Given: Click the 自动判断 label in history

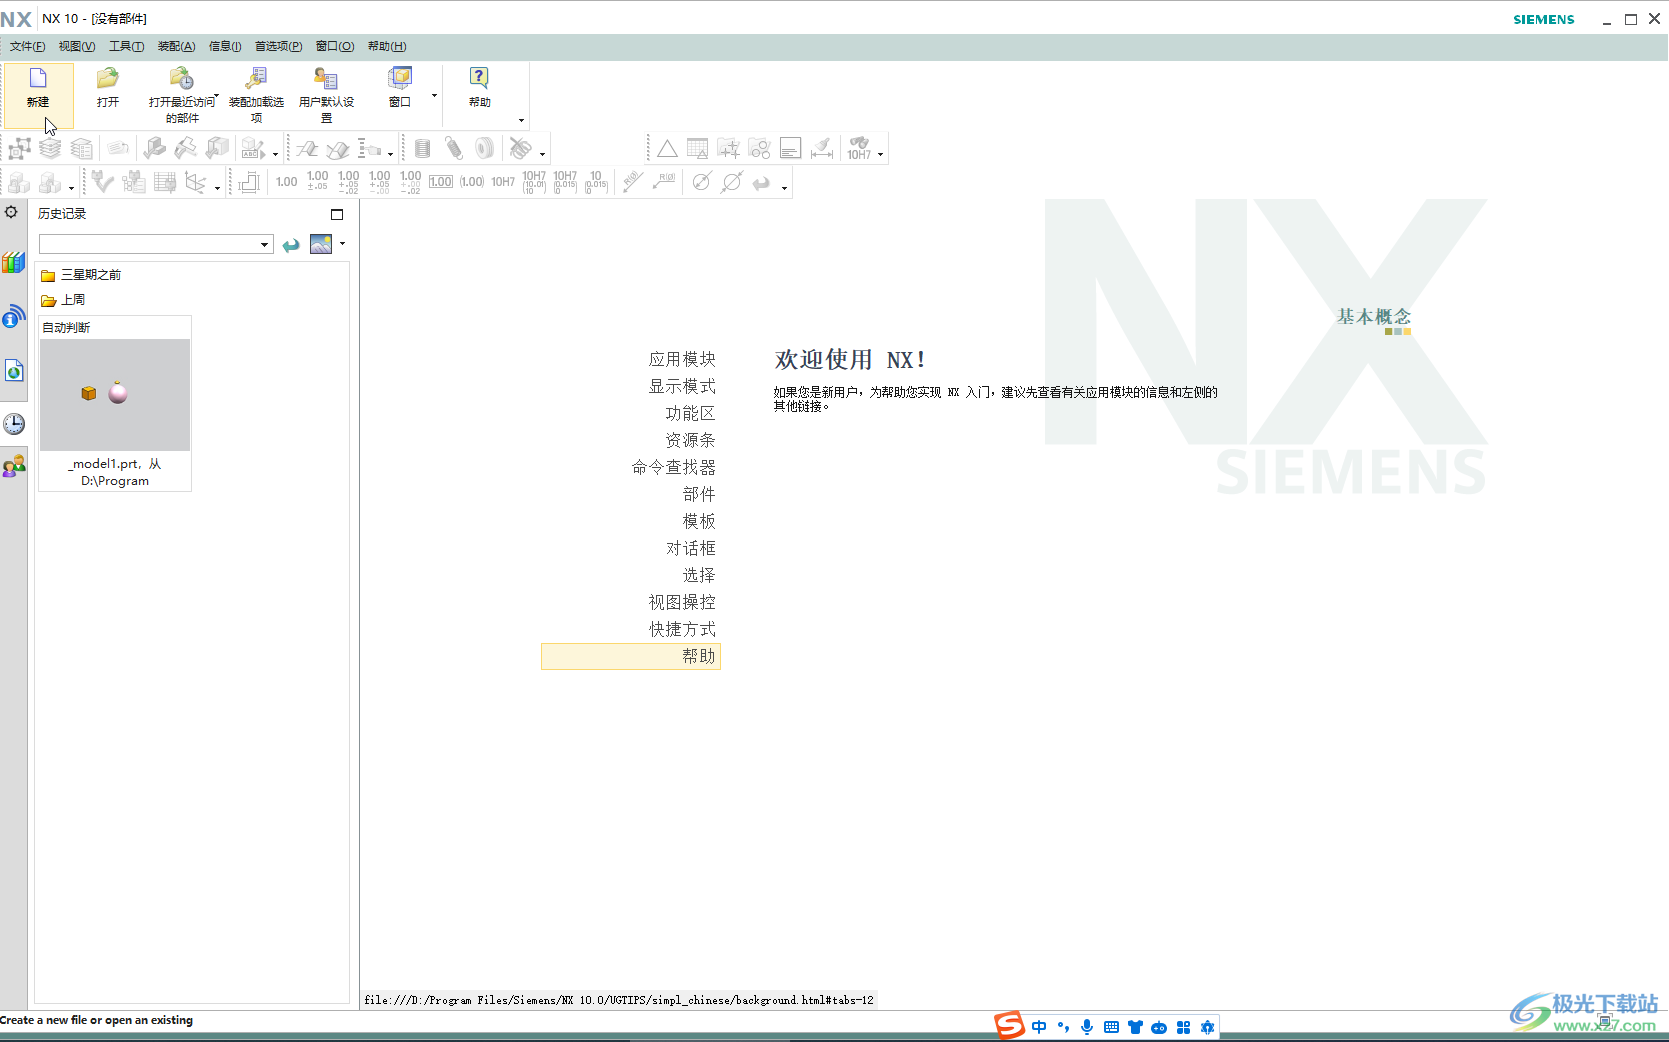Looking at the screenshot, I should tap(66, 328).
